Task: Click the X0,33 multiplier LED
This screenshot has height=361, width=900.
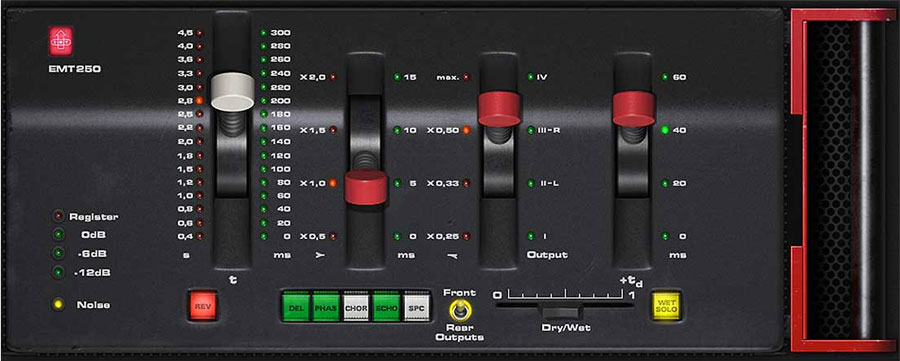Action: 466,184
